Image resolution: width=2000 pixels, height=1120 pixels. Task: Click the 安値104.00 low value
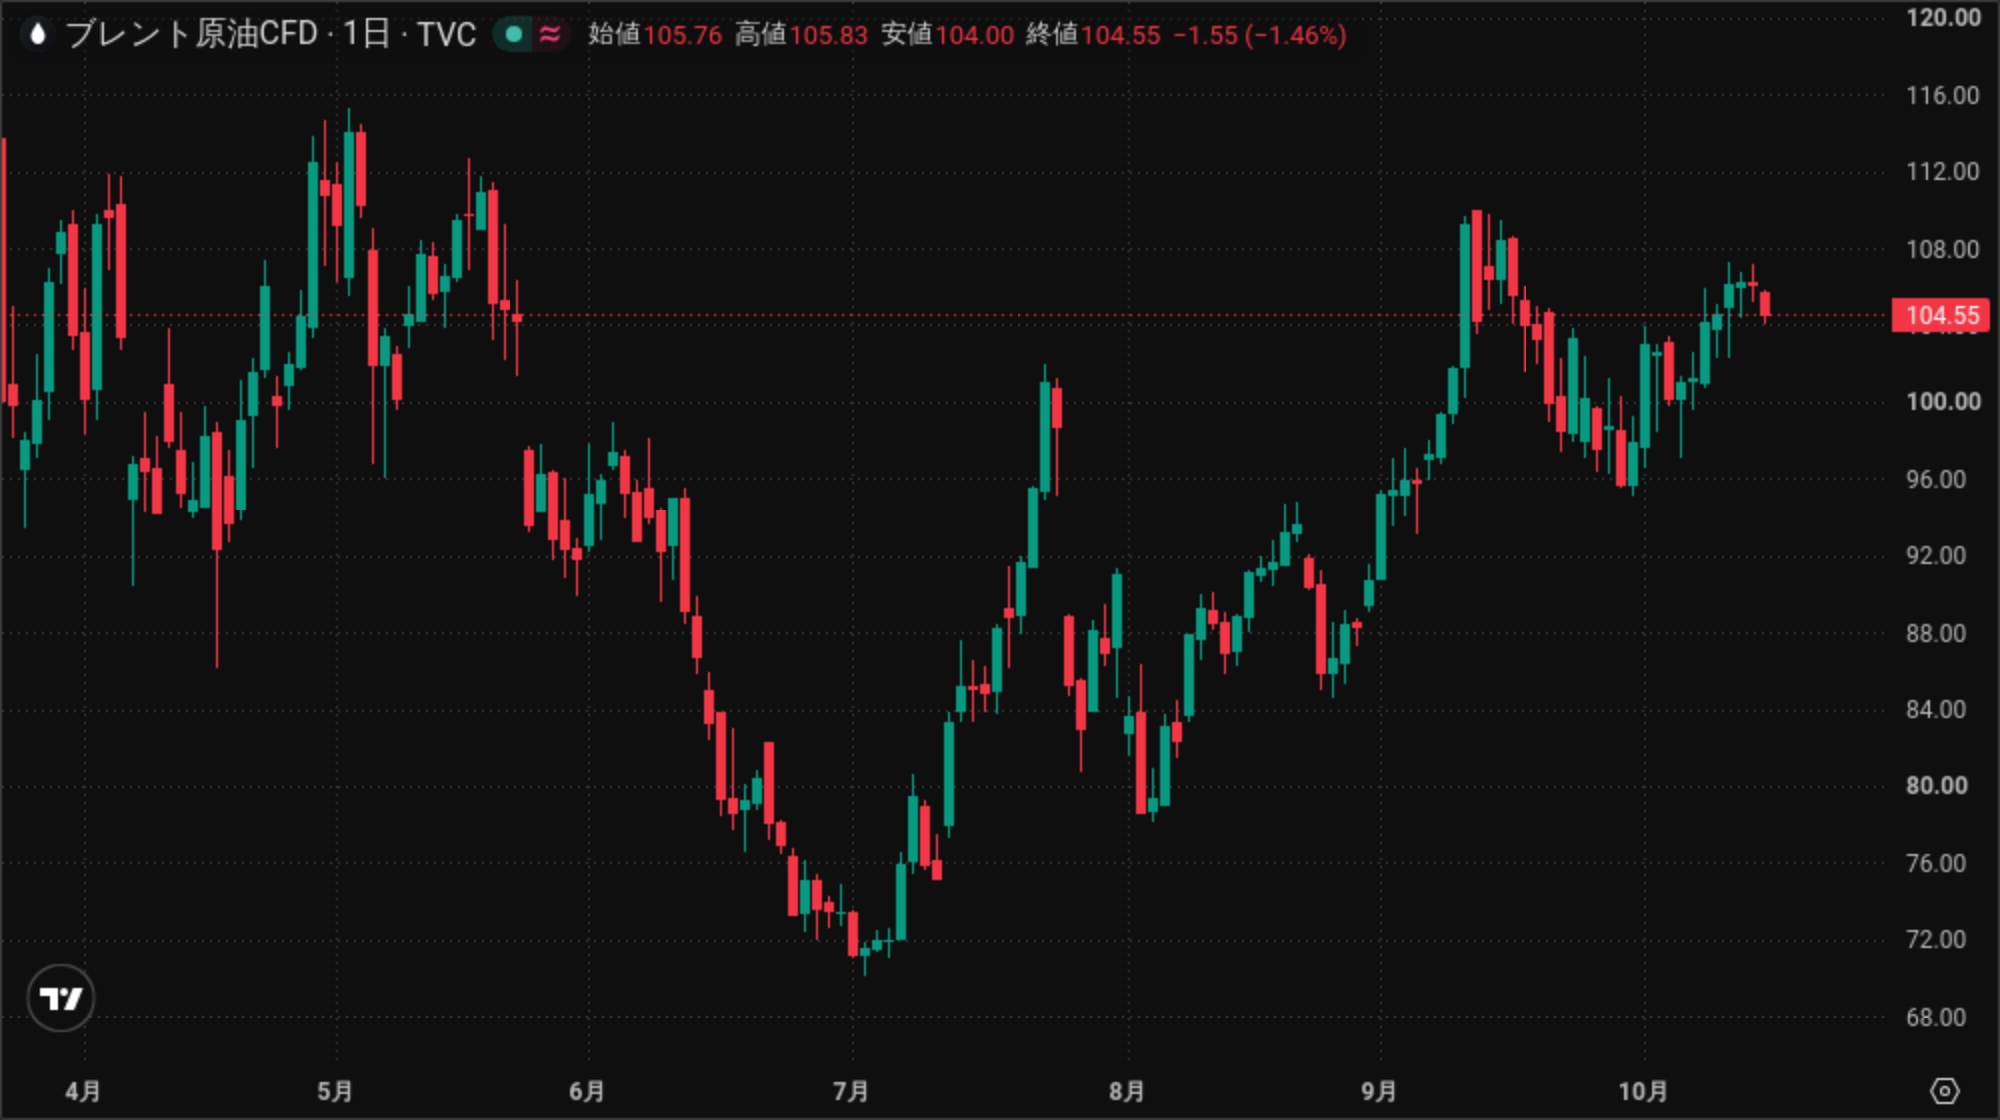pos(948,35)
